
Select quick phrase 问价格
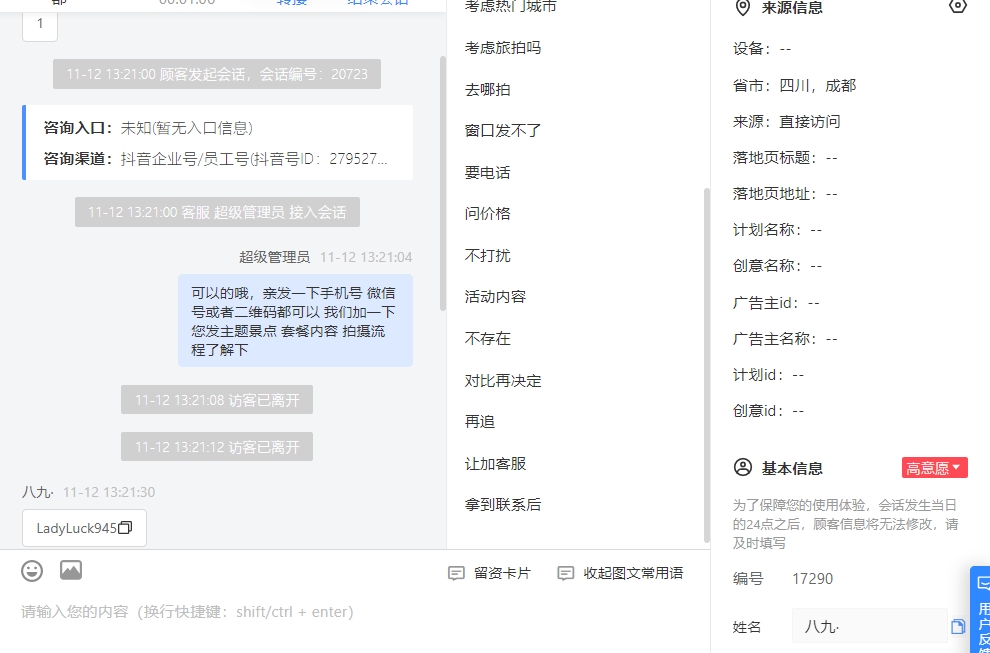[x=487, y=213]
